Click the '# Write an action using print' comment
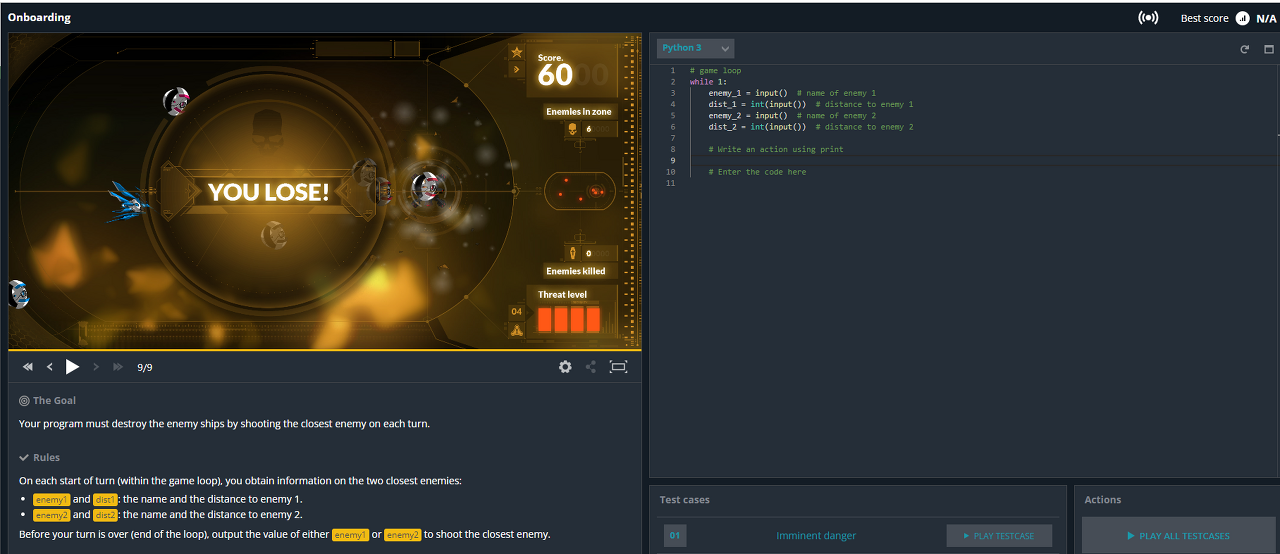 tap(776, 149)
